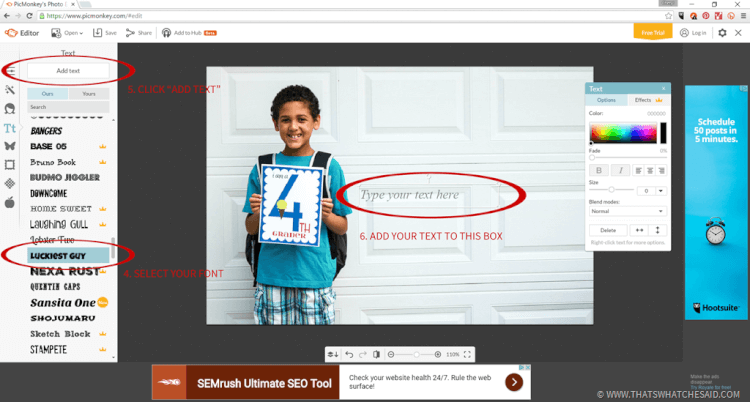Open the Frames tool icon
Viewport: 750px width, 402px height.
click(10, 165)
